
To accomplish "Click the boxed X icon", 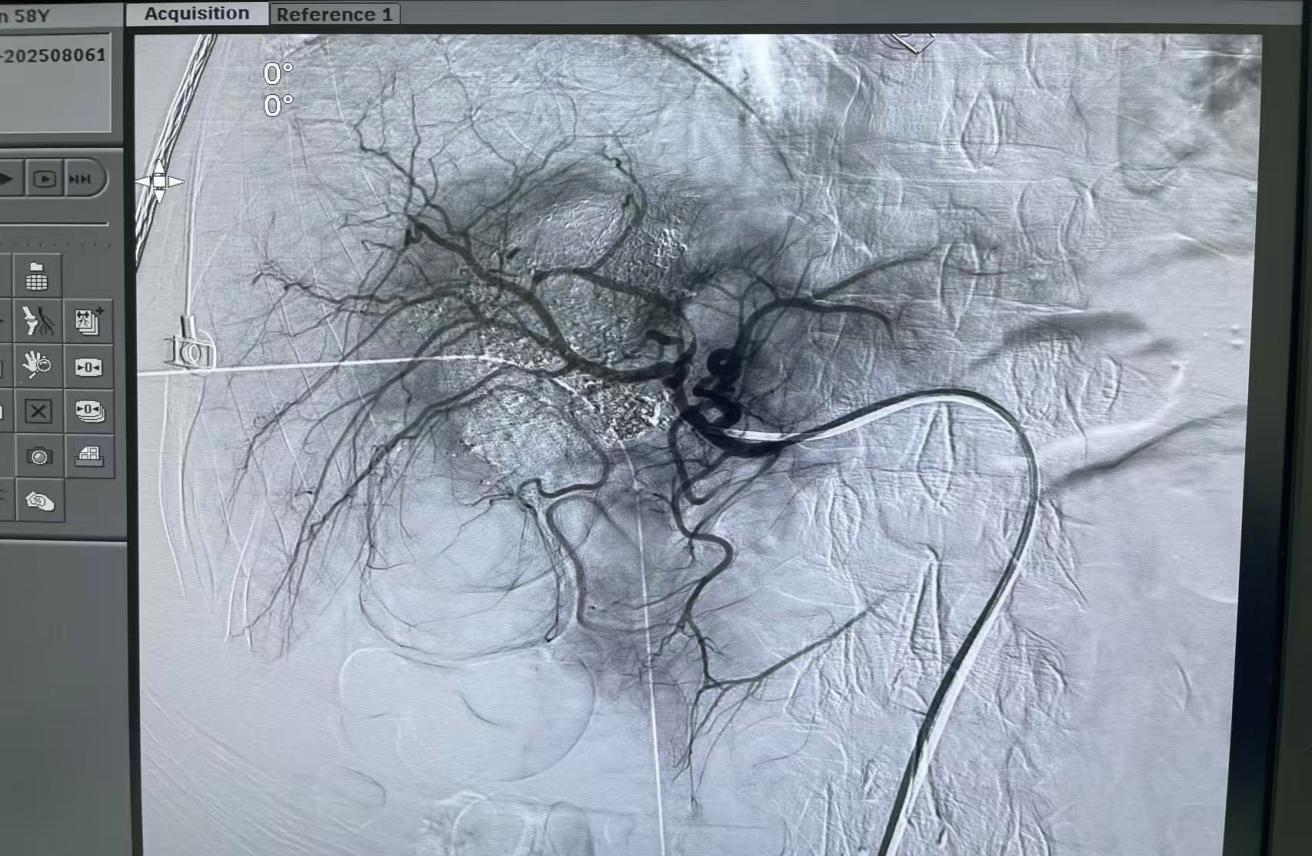I will [38, 411].
